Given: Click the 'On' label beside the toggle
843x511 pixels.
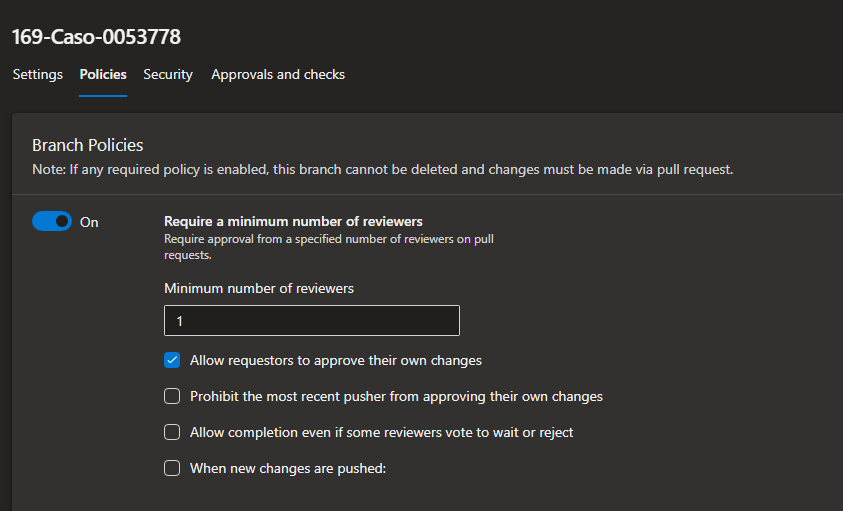Looking at the screenshot, I should (x=89, y=222).
